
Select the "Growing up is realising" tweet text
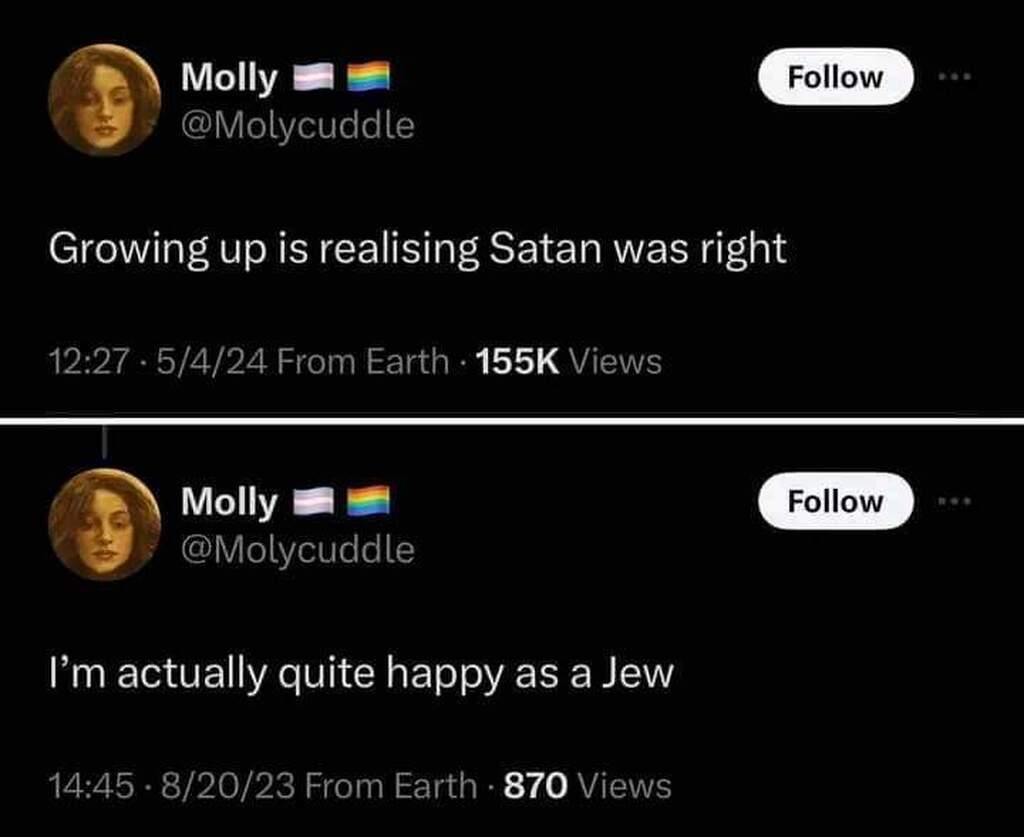[419, 249]
